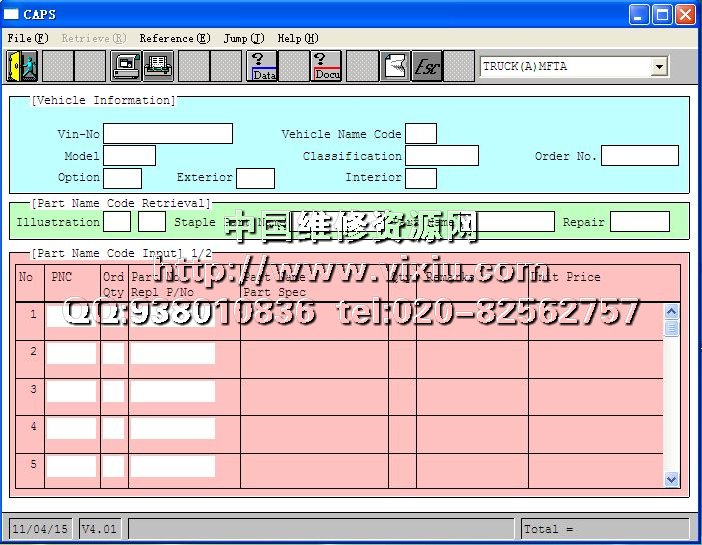Click the PNC cell in row 2
Image resolution: width=702 pixels, height=545 pixels.
click(x=72, y=353)
